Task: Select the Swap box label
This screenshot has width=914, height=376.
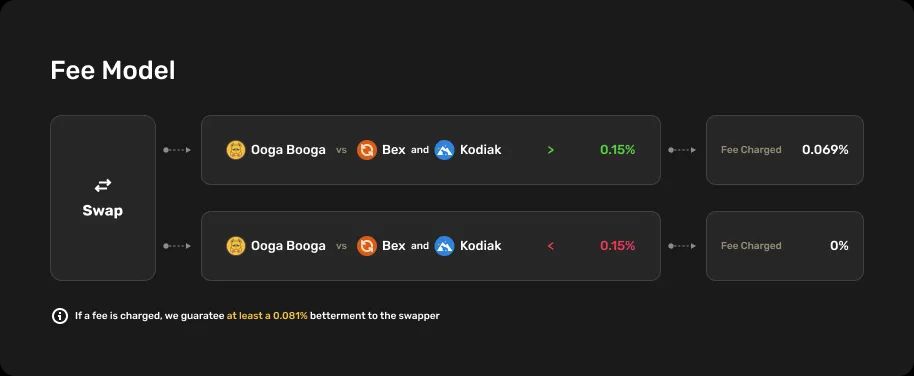Action: tap(103, 210)
